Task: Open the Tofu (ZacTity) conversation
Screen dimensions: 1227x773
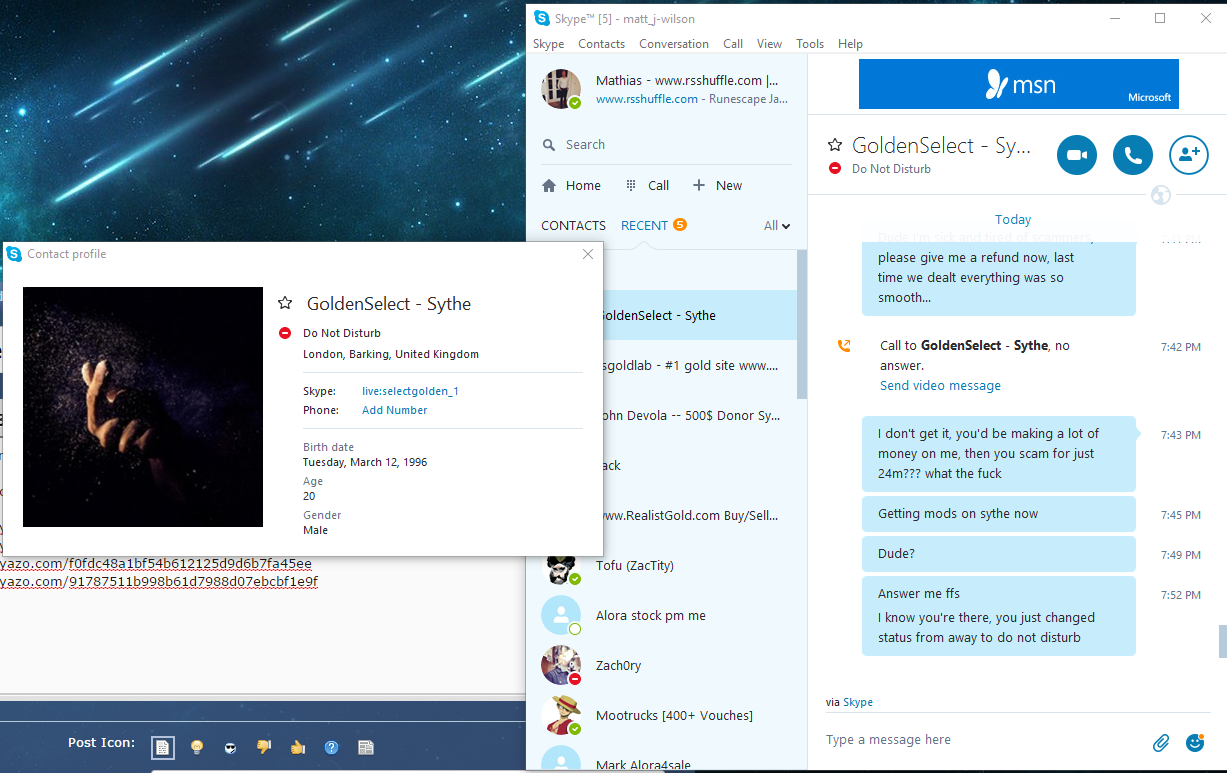Action: (661, 565)
